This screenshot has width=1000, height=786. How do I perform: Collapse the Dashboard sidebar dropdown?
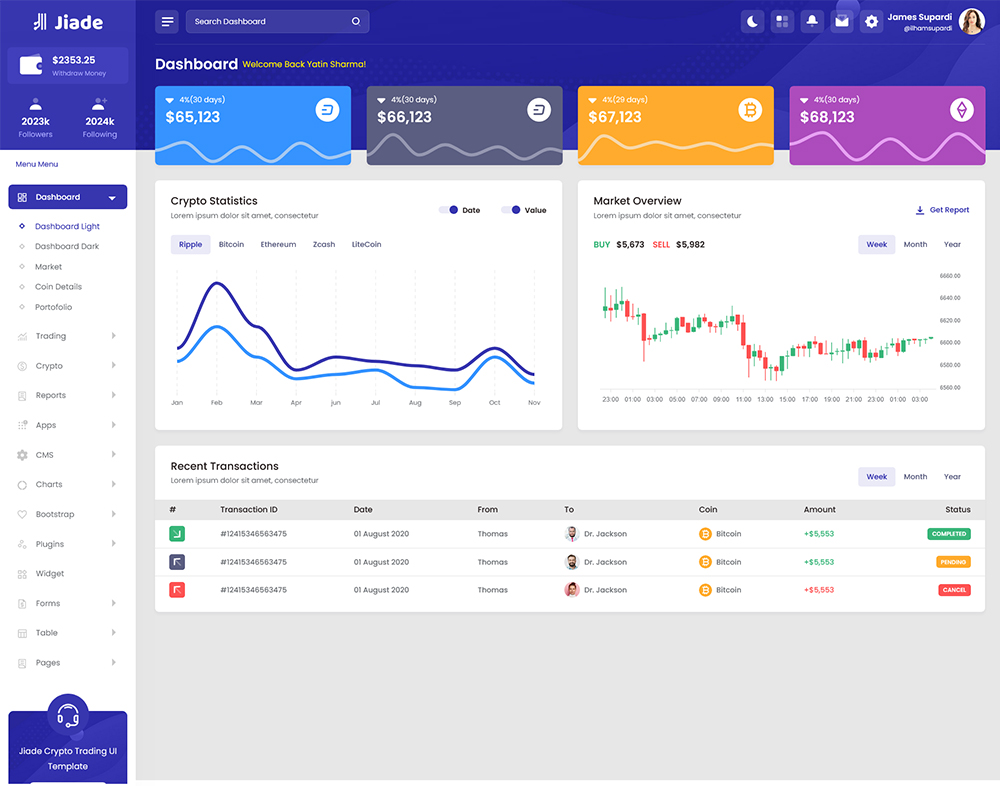[112, 198]
